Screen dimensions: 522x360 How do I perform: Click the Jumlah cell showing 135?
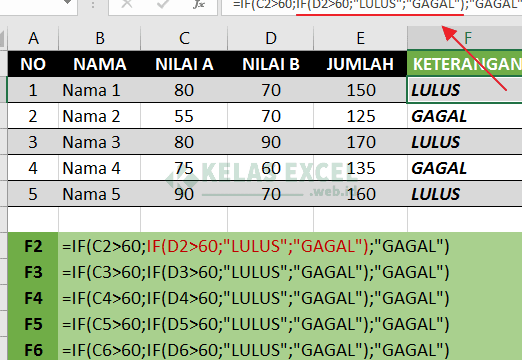tap(360, 168)
